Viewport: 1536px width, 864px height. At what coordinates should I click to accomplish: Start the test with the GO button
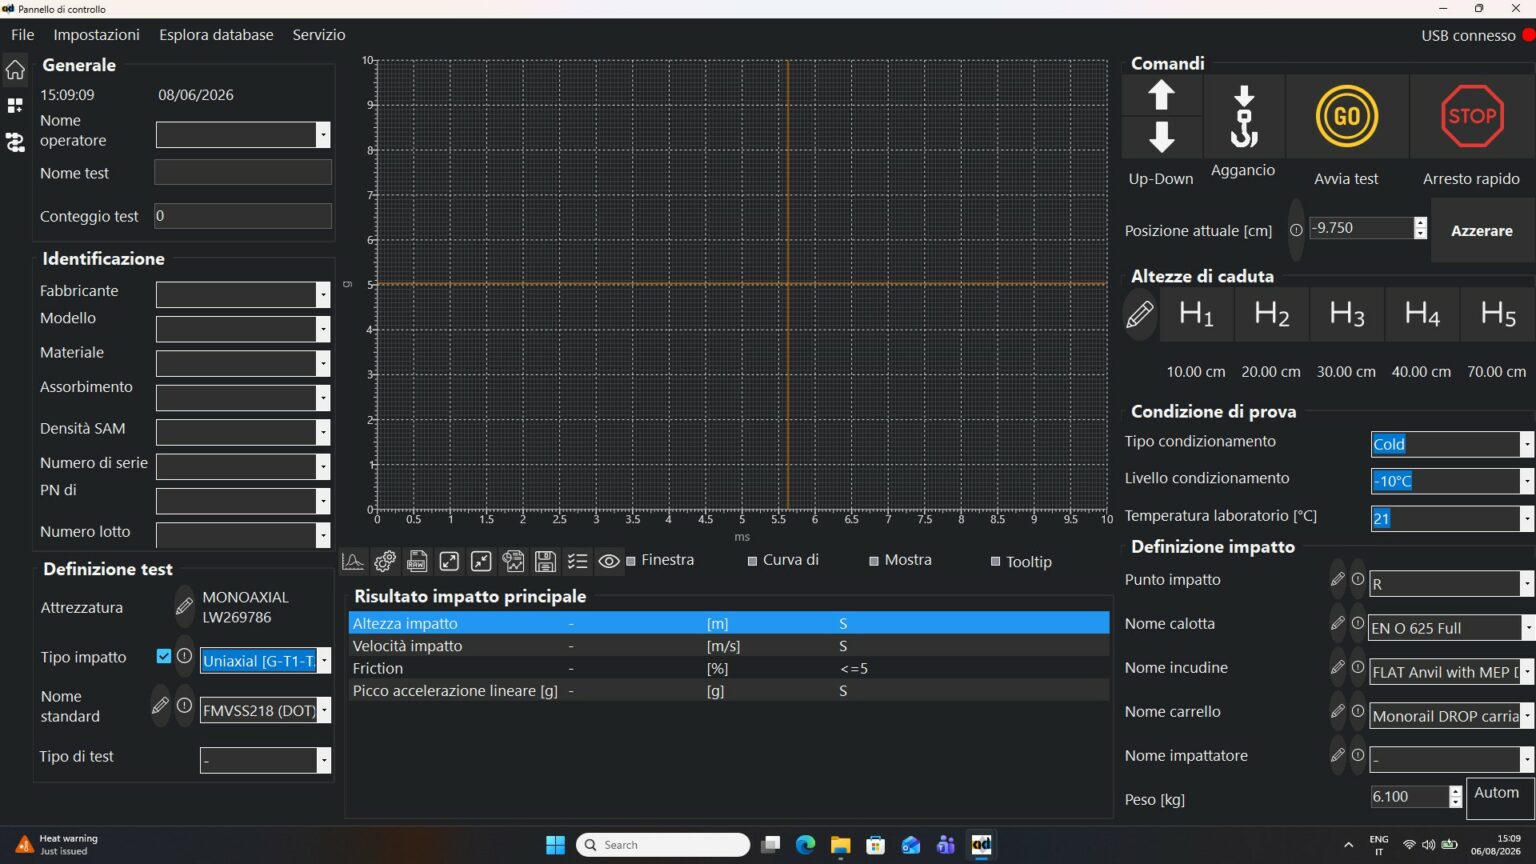(x=1346, y=116)
